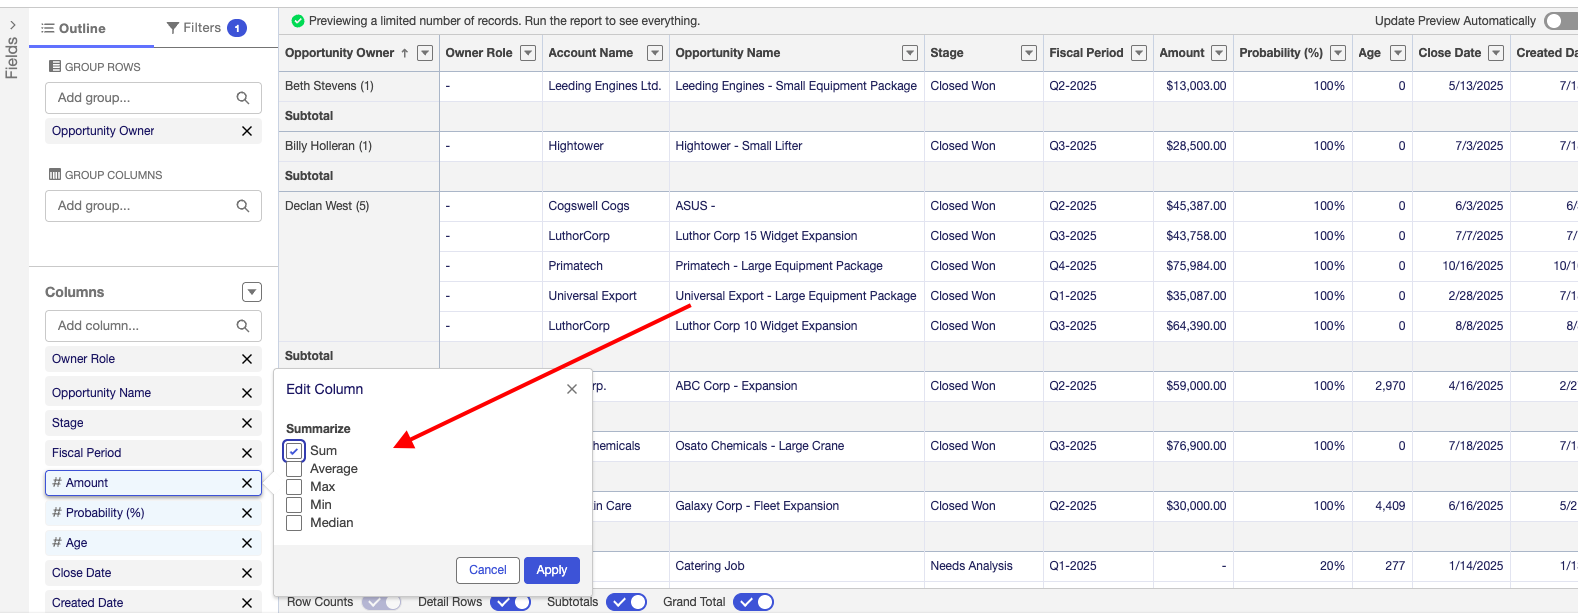Click search icon in Add column field

coord(243,326)
